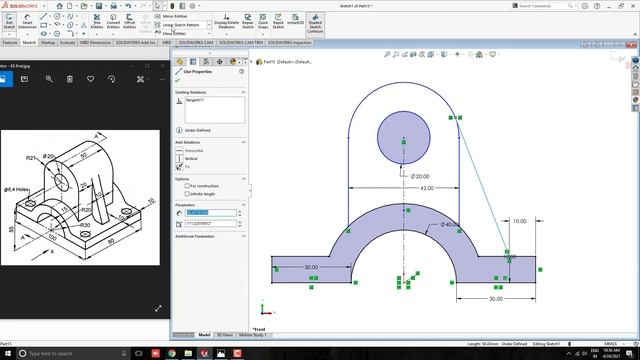This screenshot has width=640, height=360.
Task: Confirm Line Properties with green checkmark
Action: pos(178,80)
